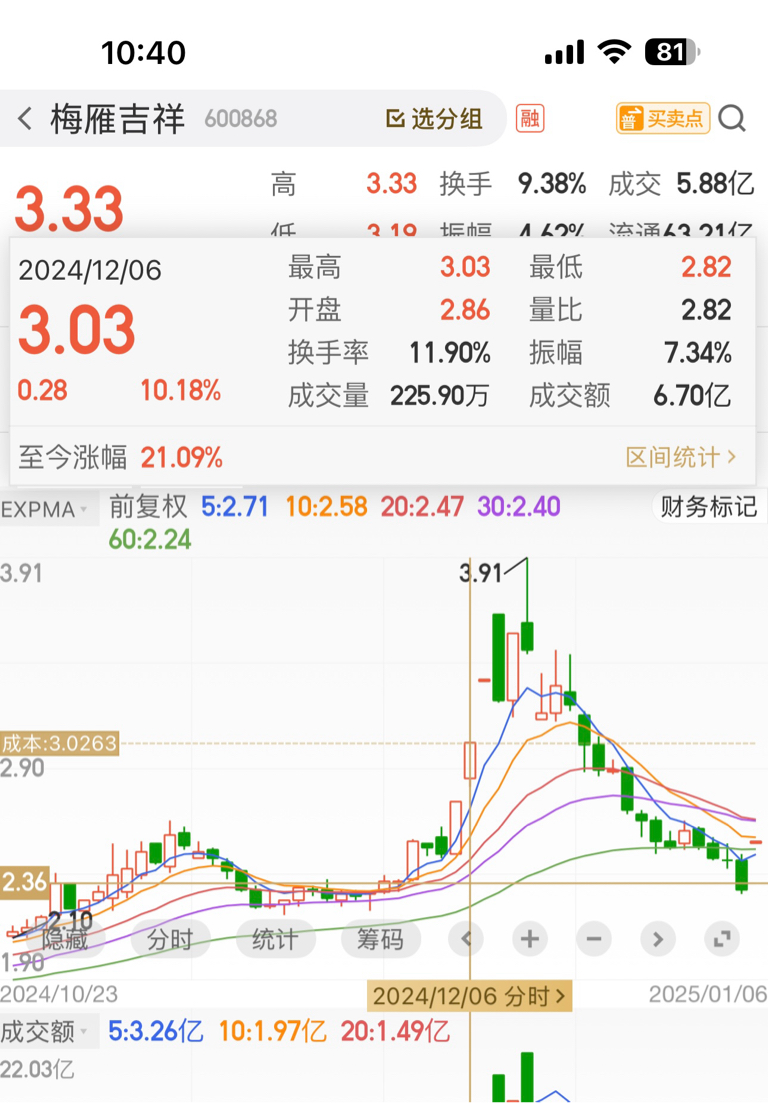Tap the 成交量 225.90万 value

point(440,395)
